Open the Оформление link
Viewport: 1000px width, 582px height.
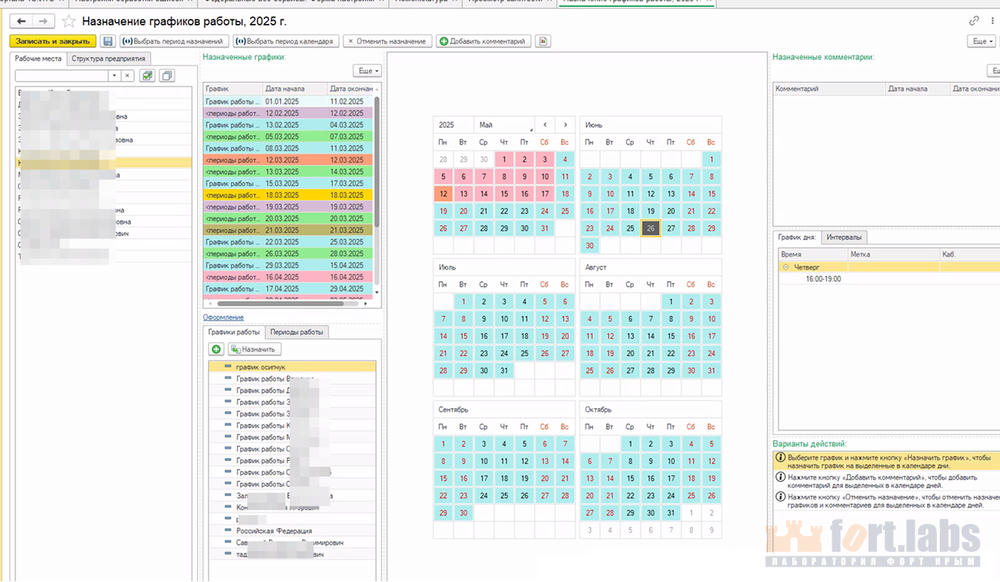click(x=223, y=317)
